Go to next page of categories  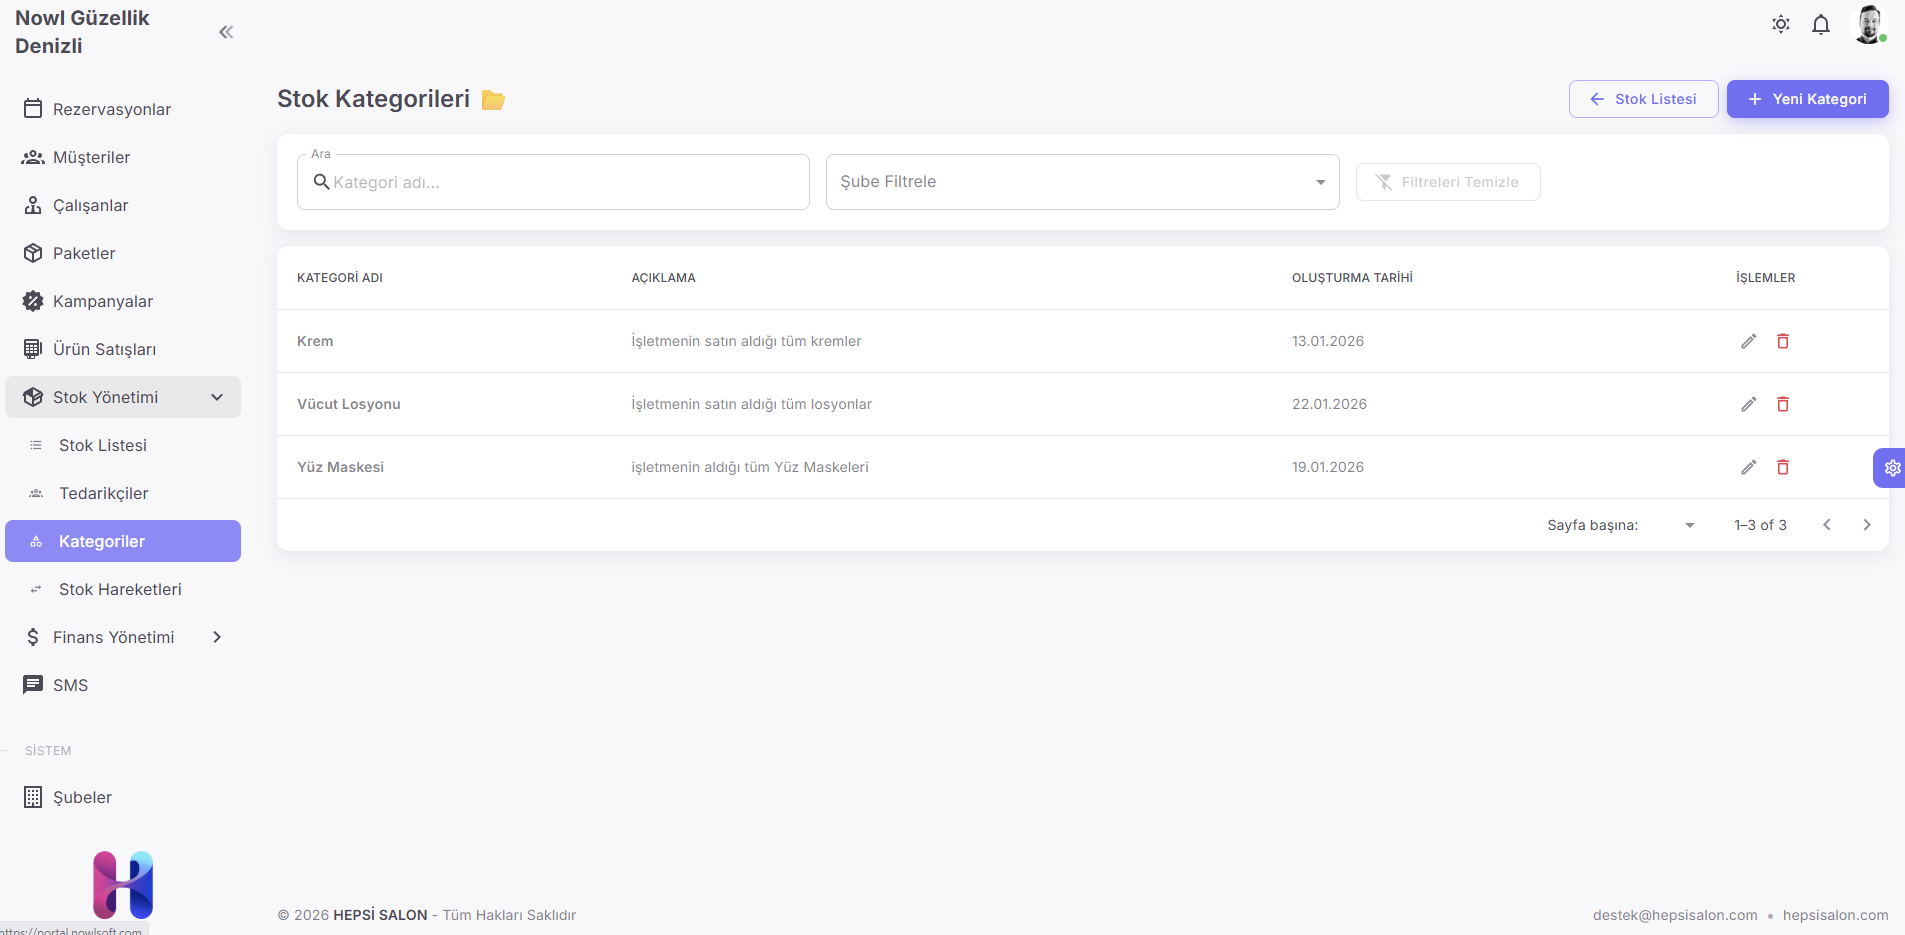tap(1866, 525)
